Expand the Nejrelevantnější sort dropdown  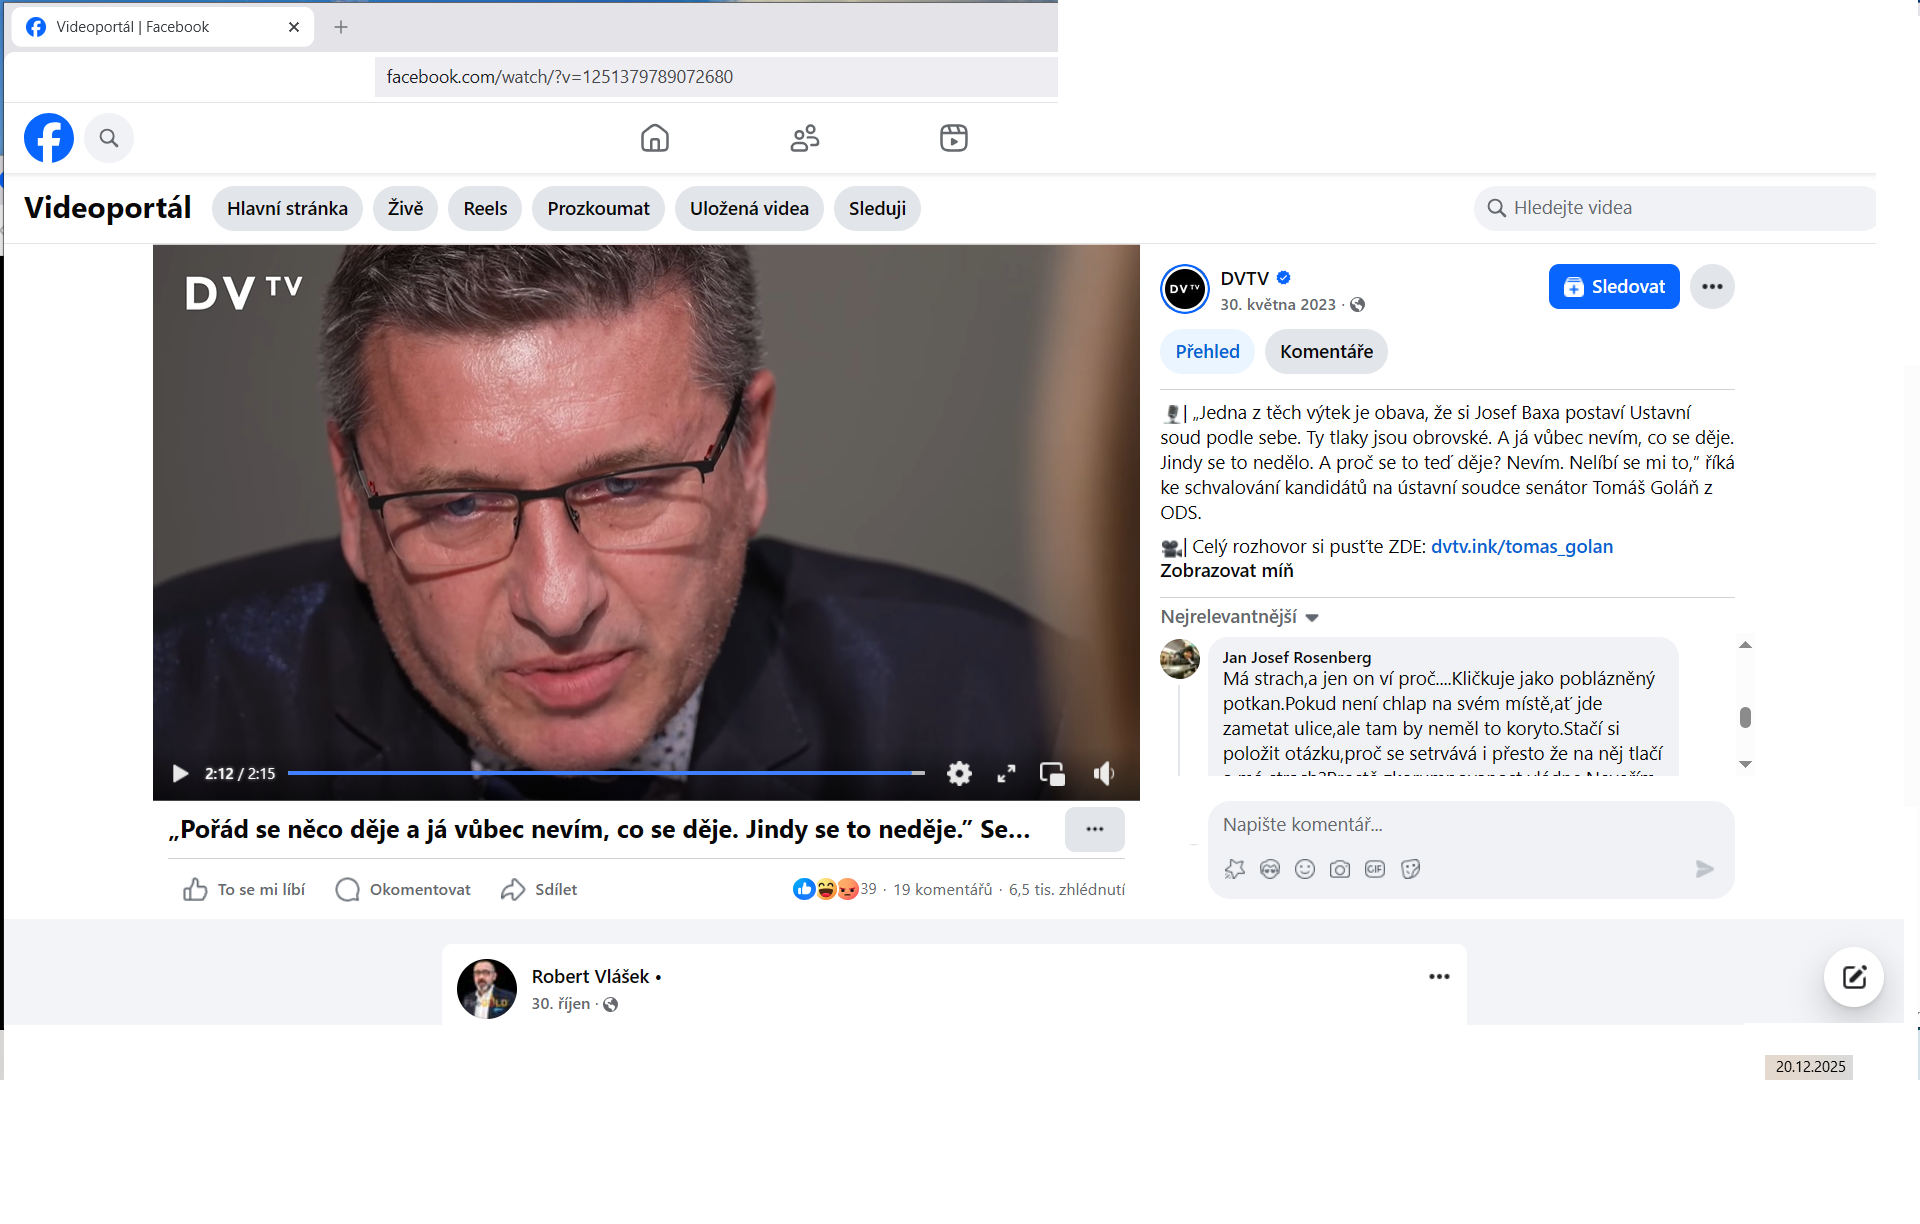pos(1240,617)
